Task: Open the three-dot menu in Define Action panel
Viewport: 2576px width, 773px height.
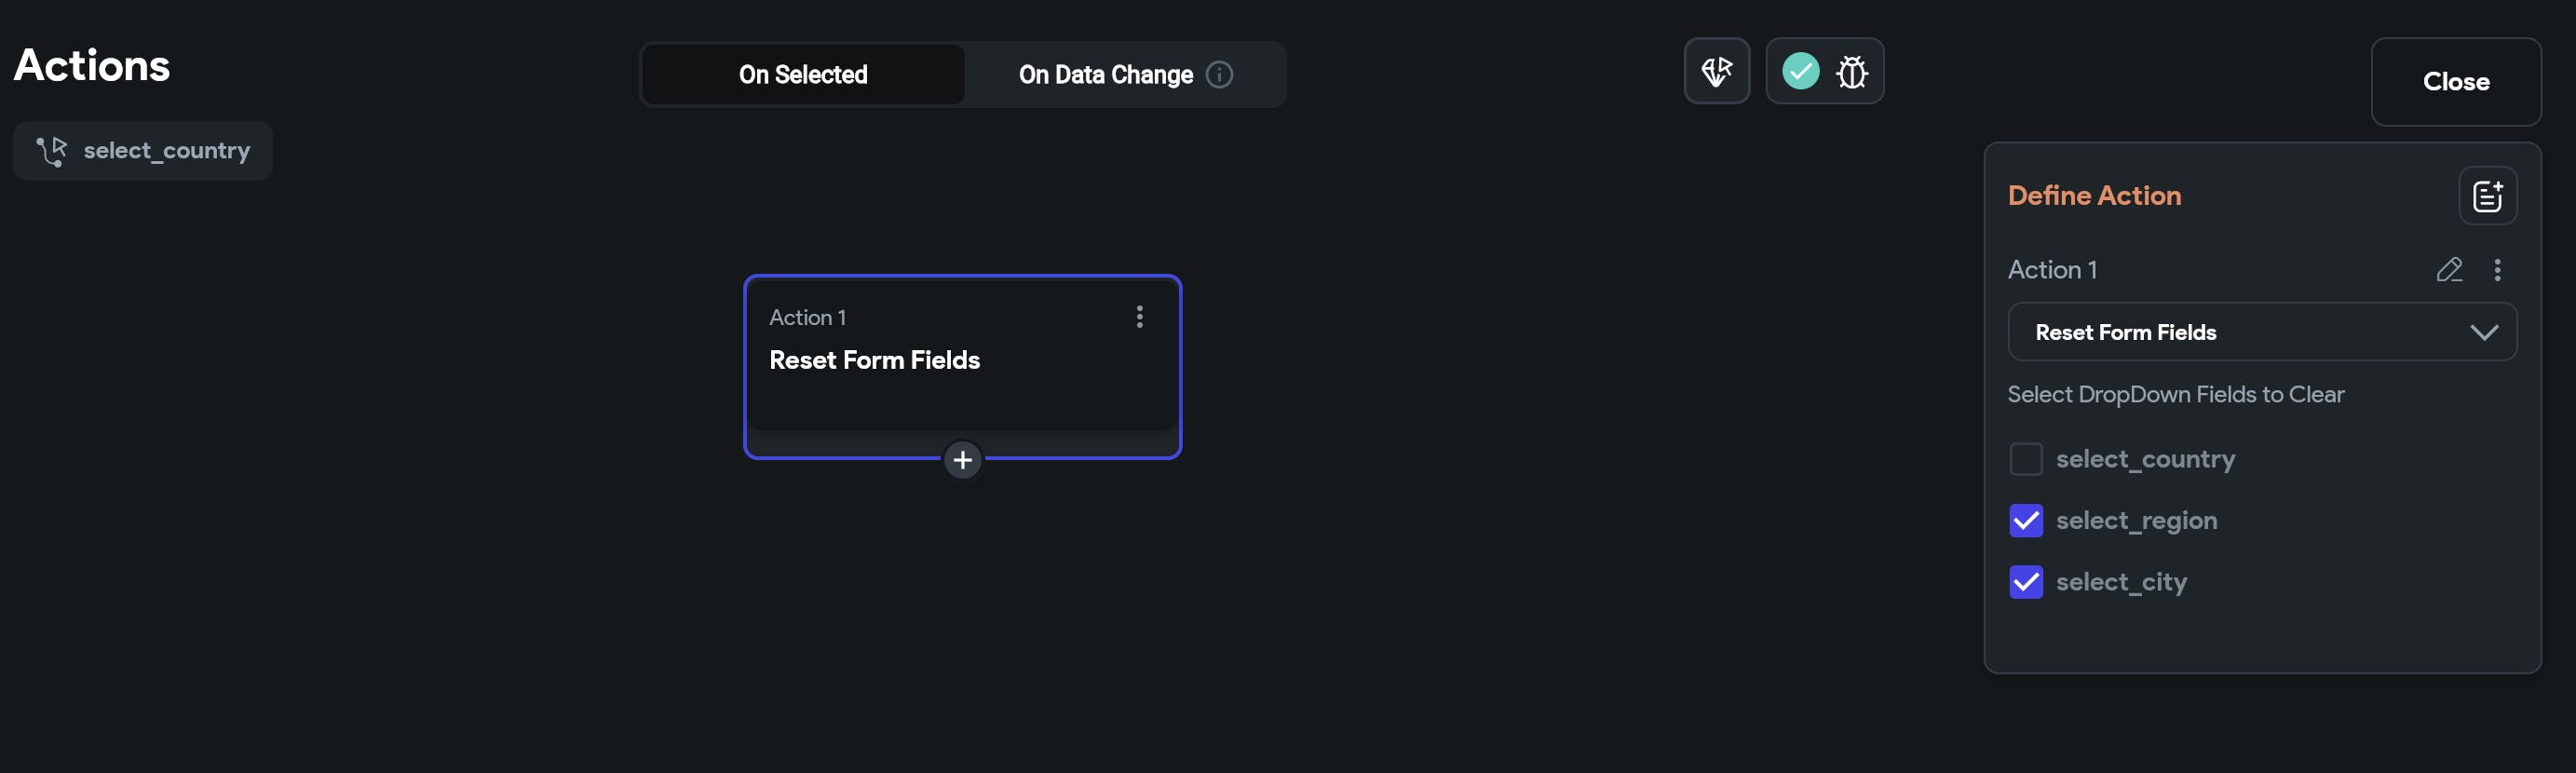Action: tap(2497, 270)
